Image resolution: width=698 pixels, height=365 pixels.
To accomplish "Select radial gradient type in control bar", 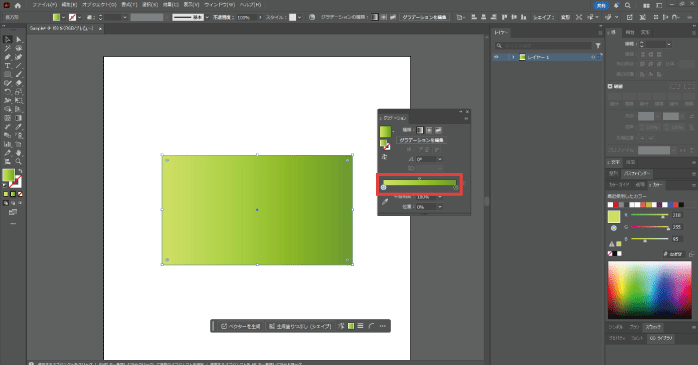I will coord(384,17).
